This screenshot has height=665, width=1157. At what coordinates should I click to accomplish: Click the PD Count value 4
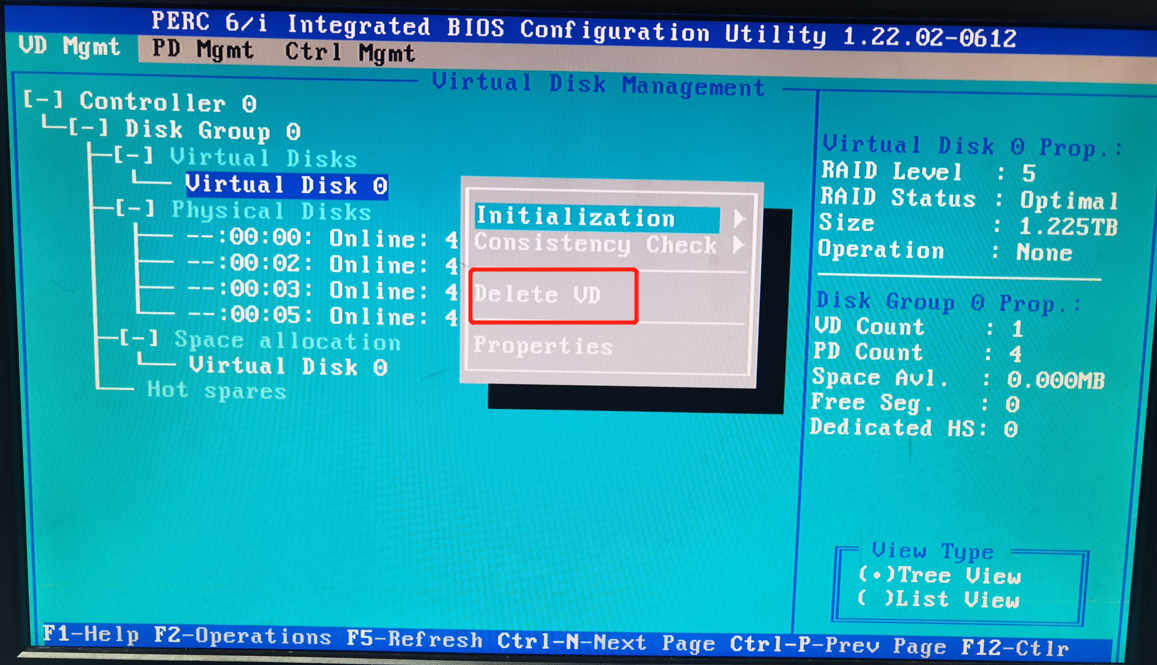click(x=1015, y=354)
